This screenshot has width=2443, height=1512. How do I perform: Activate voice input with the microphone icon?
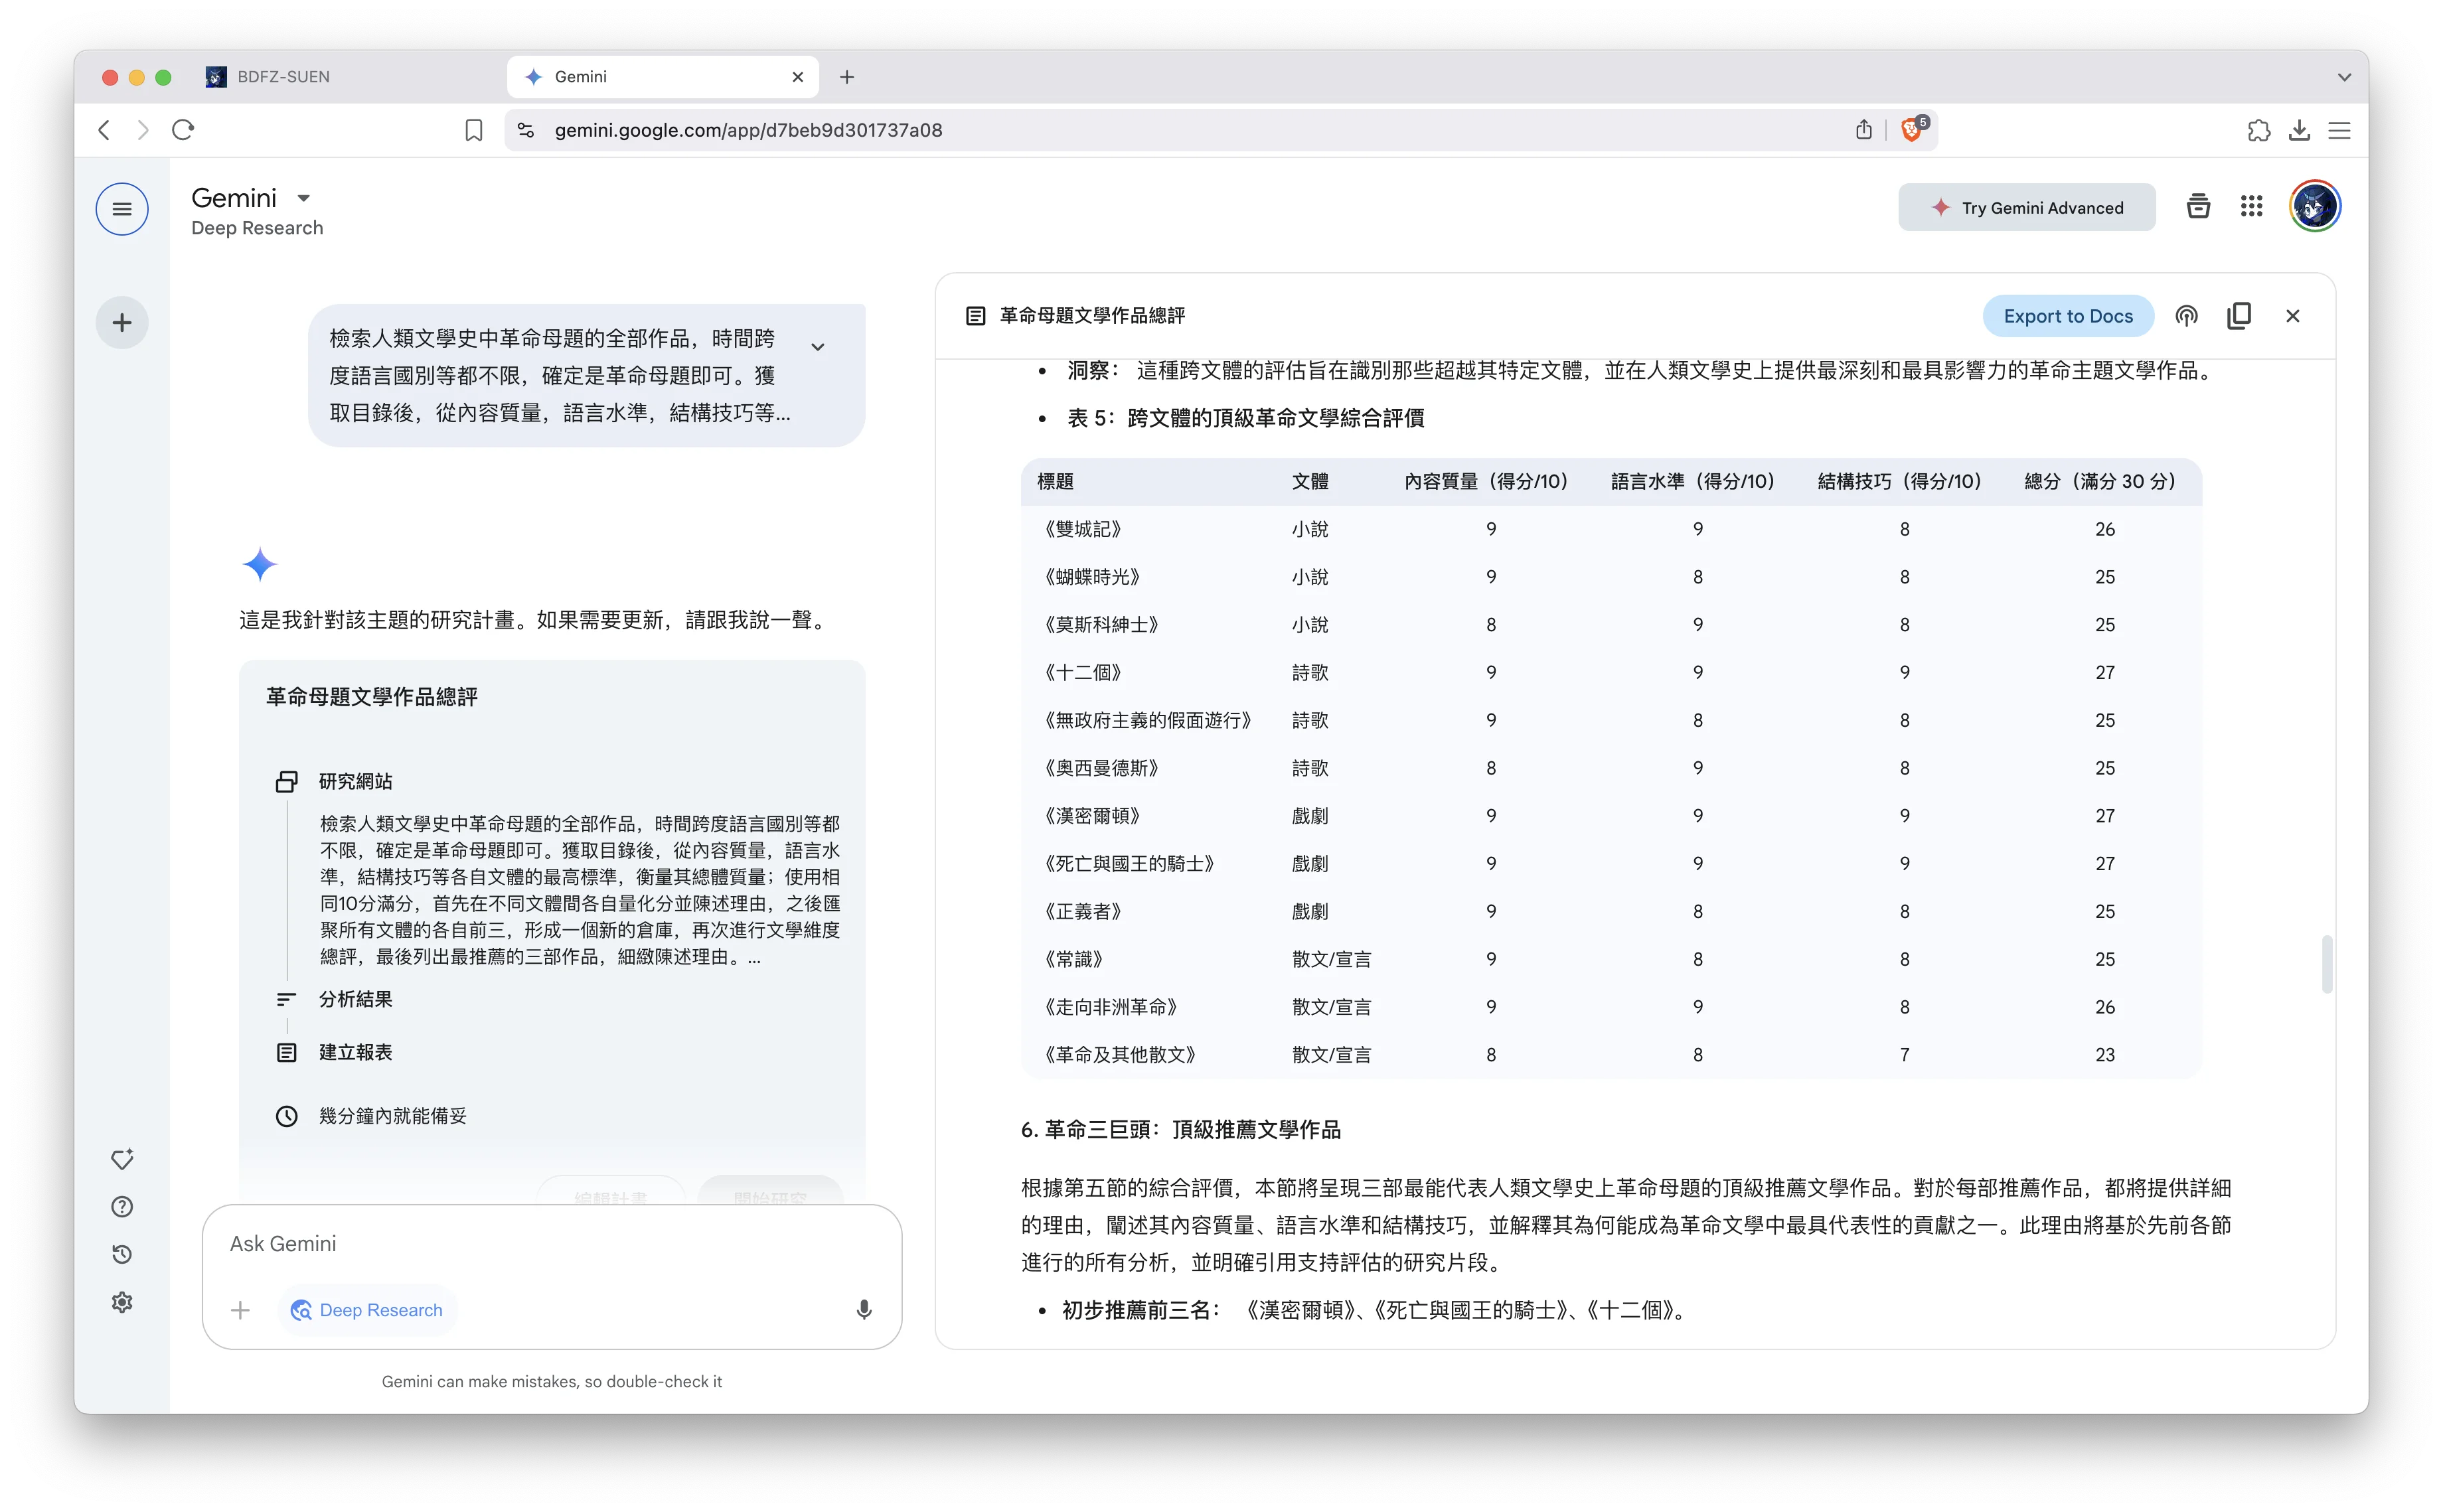coord(864,1309)
